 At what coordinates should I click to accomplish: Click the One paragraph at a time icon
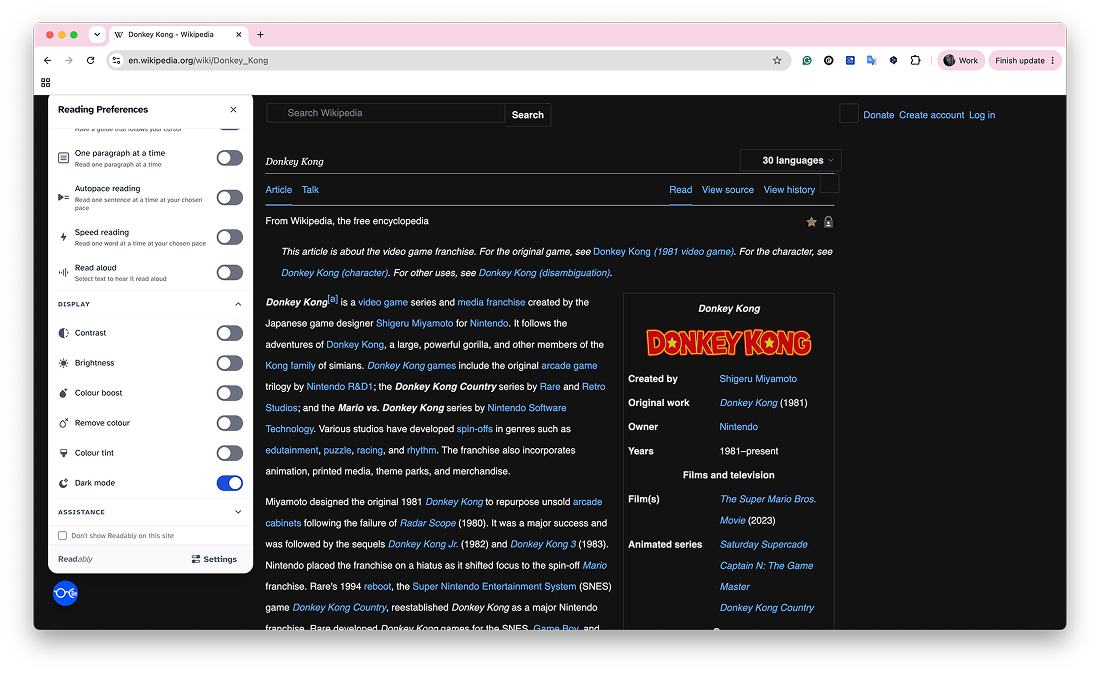[x=63, y=158]
